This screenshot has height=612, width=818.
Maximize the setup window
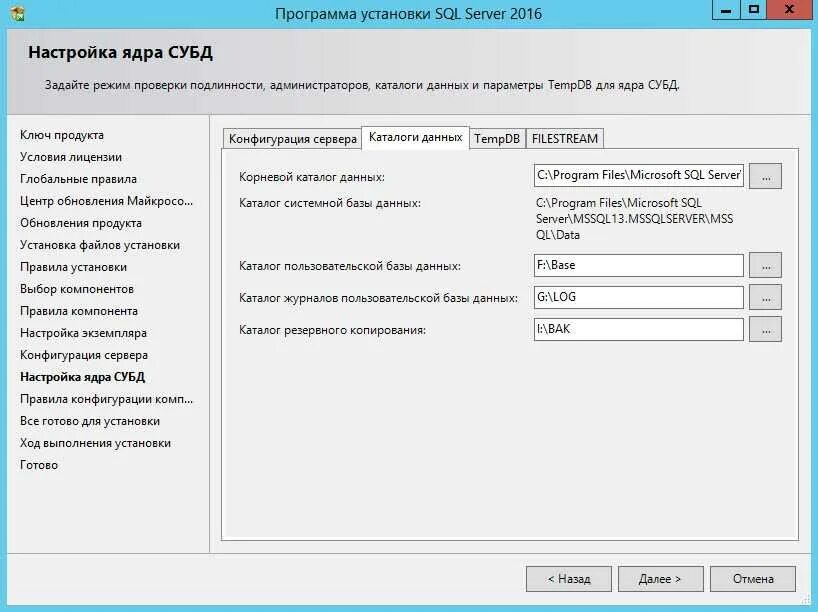click(752, 10)
